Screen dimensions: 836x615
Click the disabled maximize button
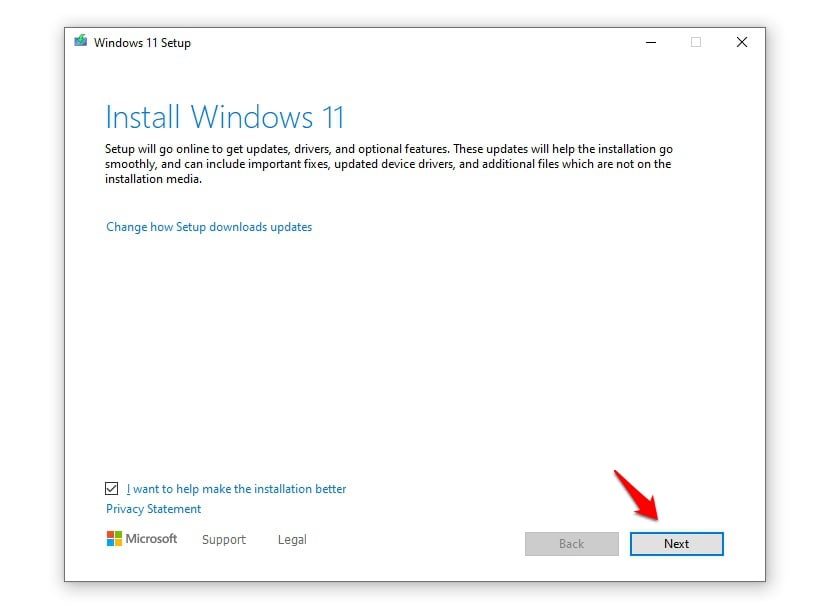pos(696,42)
